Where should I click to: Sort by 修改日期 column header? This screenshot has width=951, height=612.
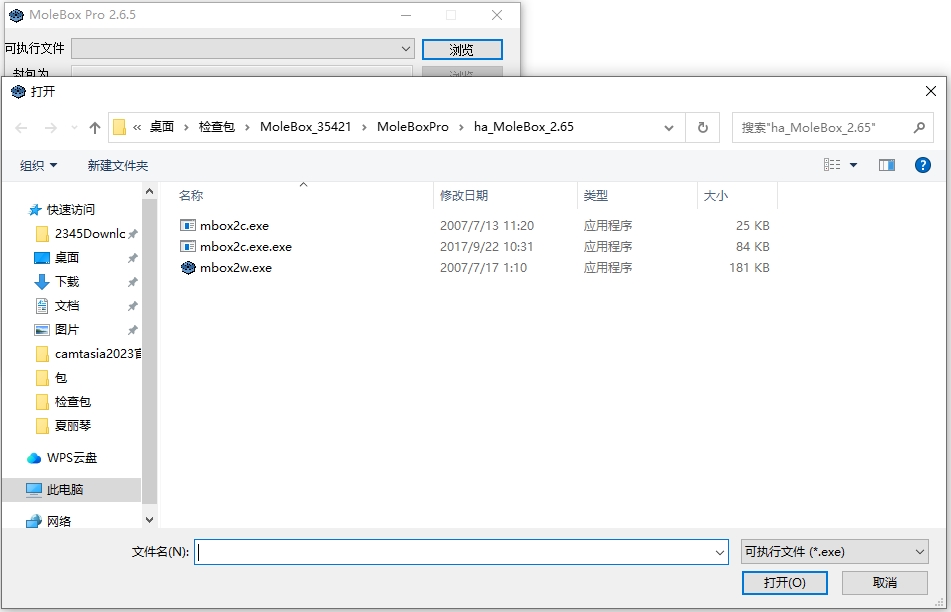[464, 195]
